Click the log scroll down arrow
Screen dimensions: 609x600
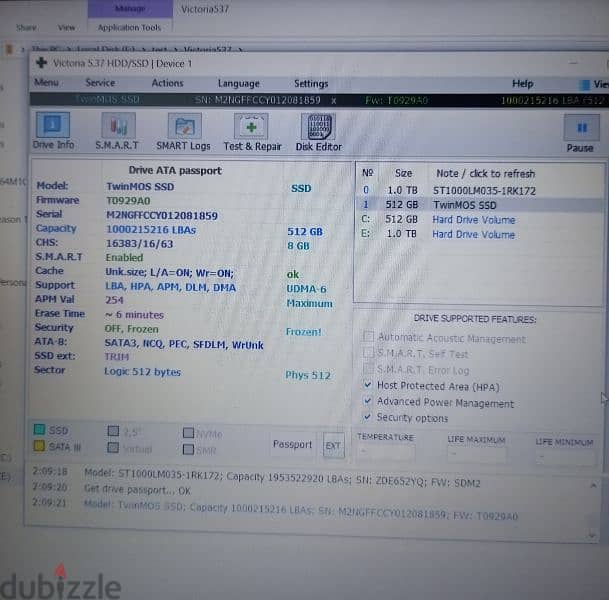click(x=592, y=536)
